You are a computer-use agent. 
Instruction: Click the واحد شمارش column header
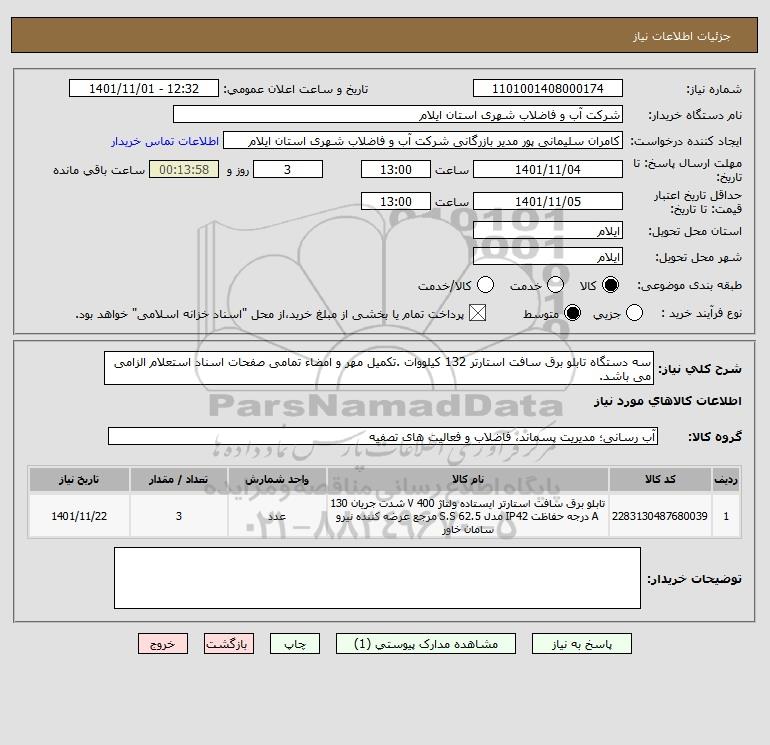[x=277, y=479]
